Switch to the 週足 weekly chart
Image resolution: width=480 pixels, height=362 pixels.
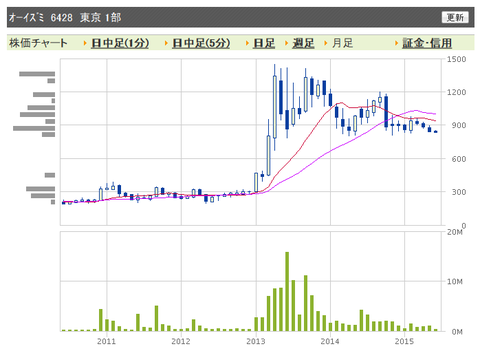pos(303,43)
